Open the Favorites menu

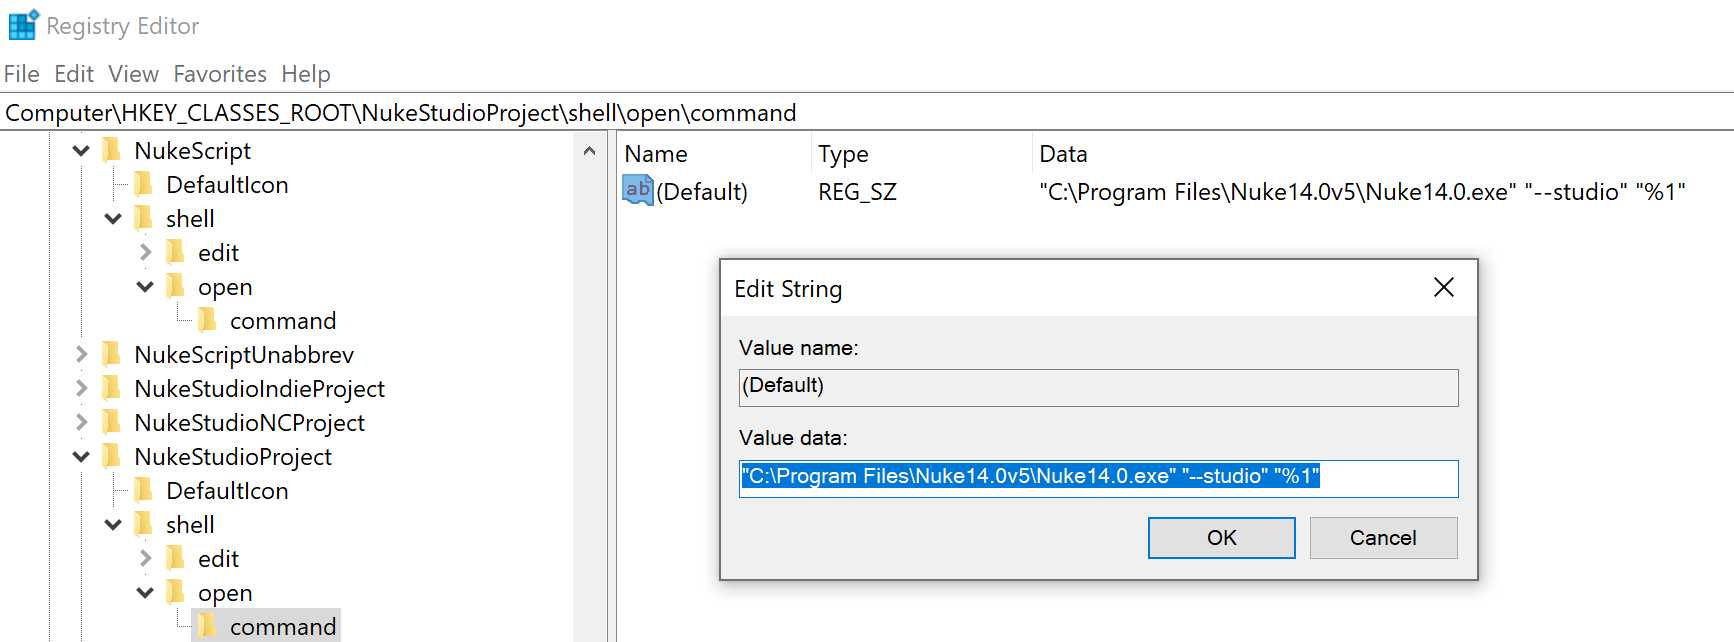(219, 74)
